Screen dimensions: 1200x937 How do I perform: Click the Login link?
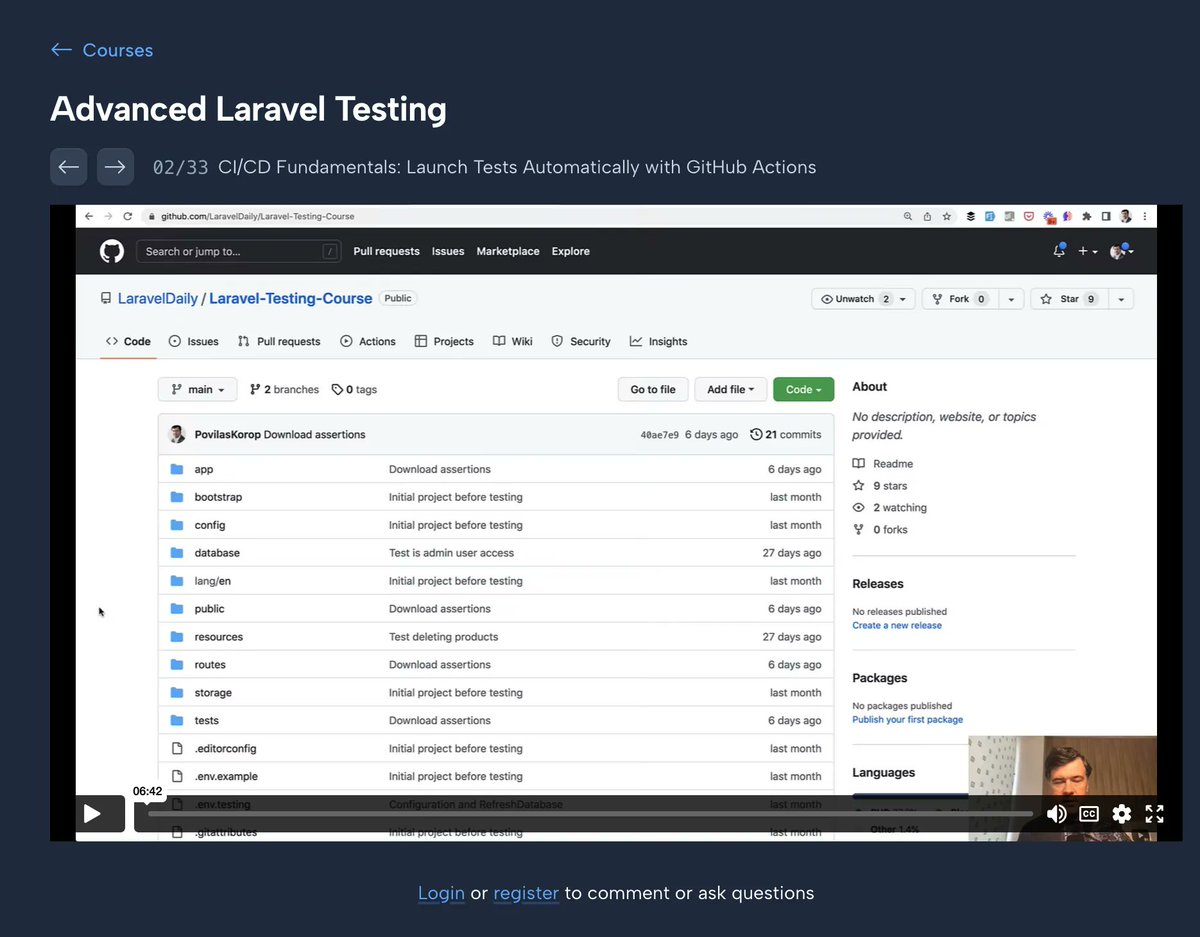[441, 893]
